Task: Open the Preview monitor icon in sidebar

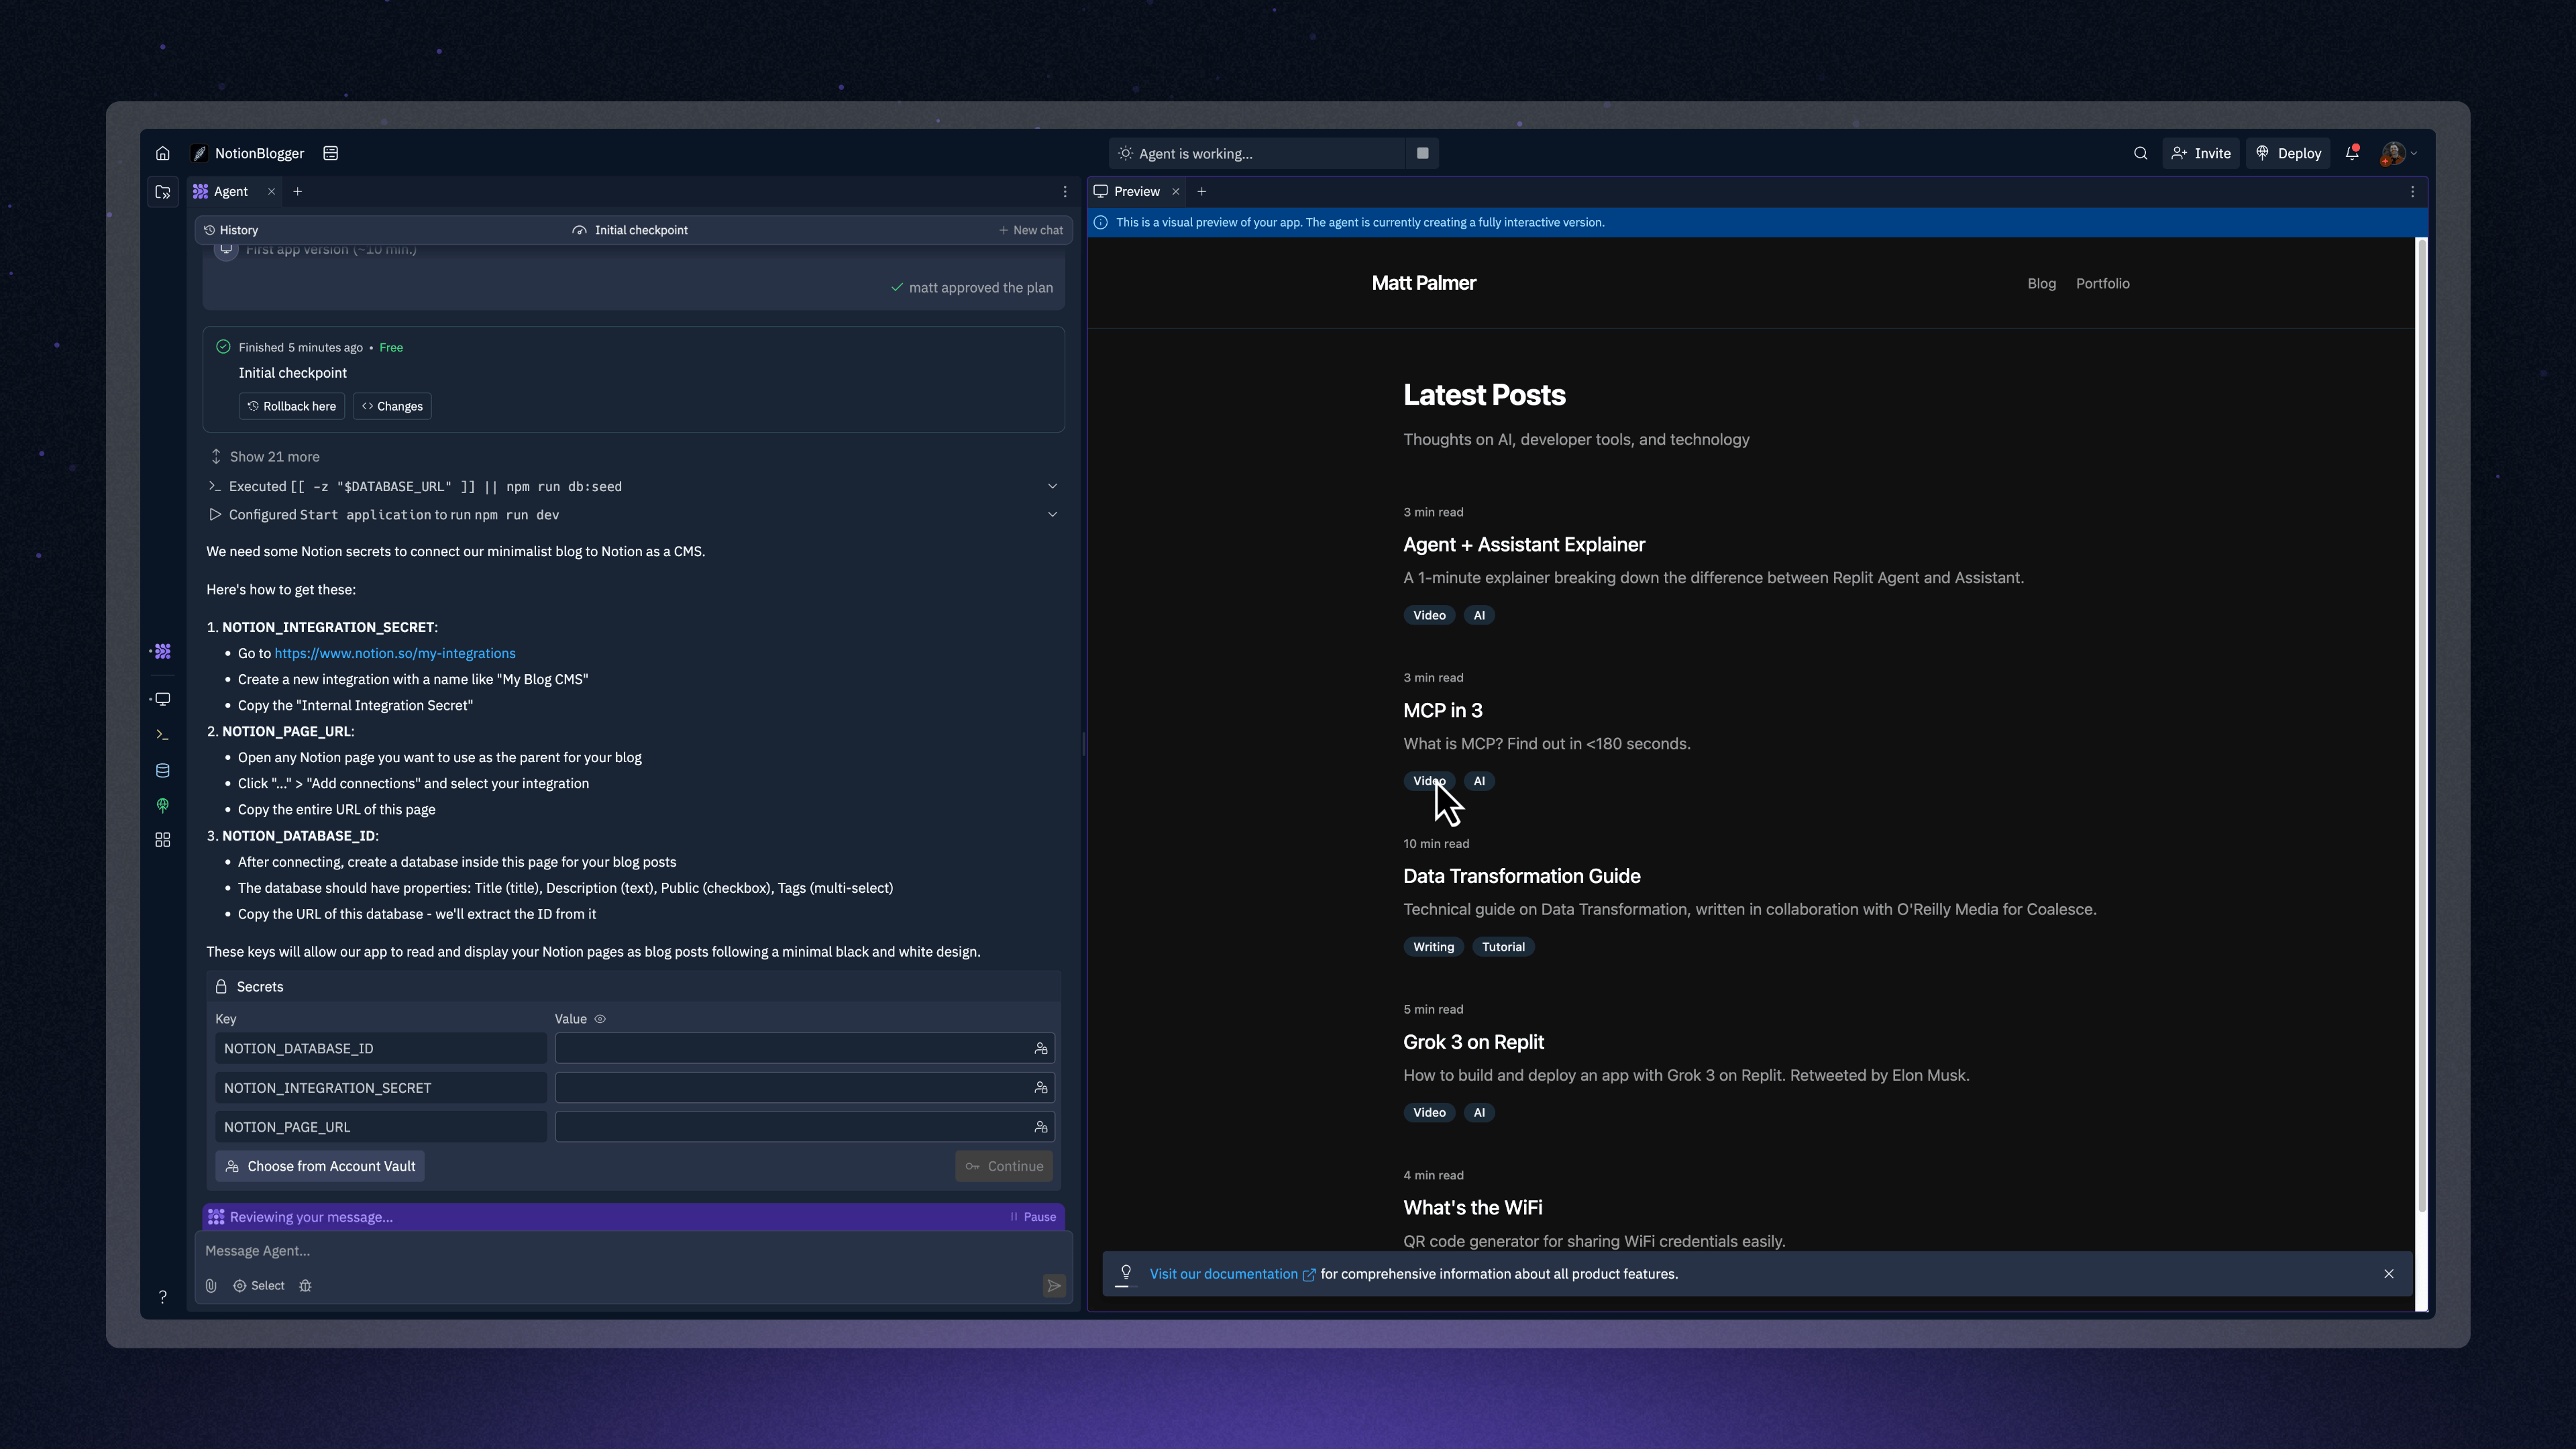Action: tap(163, 699)
